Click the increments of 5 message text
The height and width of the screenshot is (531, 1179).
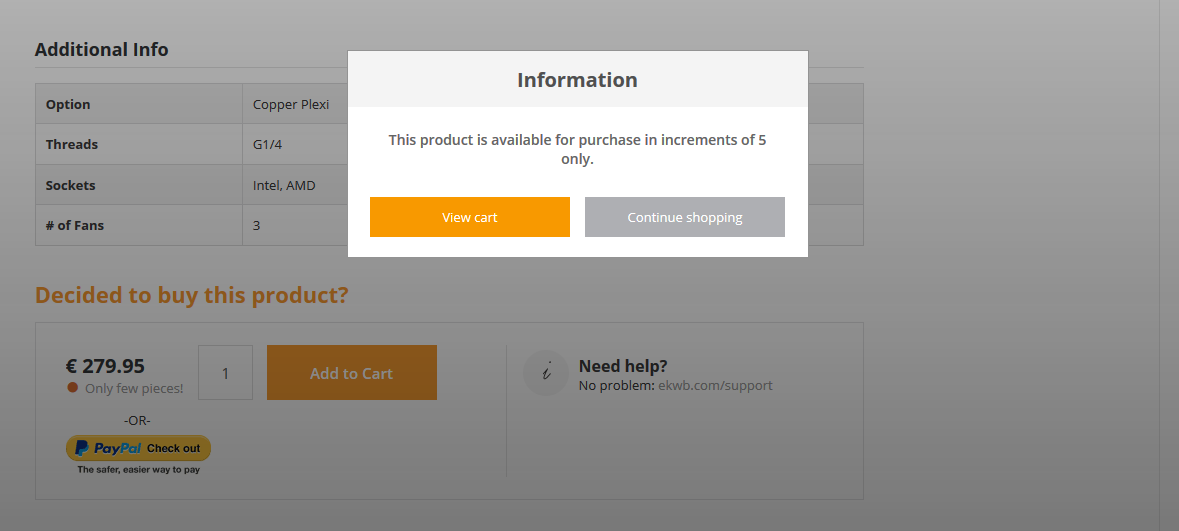[577, 149]
